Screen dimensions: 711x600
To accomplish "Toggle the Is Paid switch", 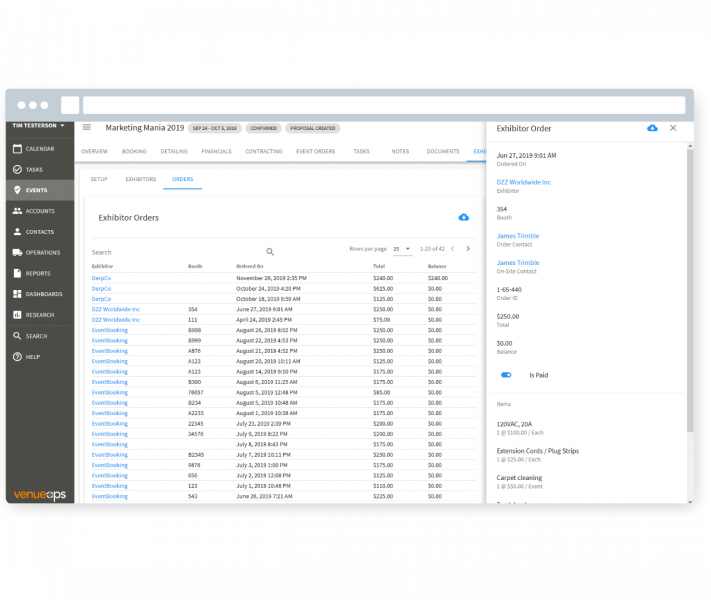I will pos(506,375).
